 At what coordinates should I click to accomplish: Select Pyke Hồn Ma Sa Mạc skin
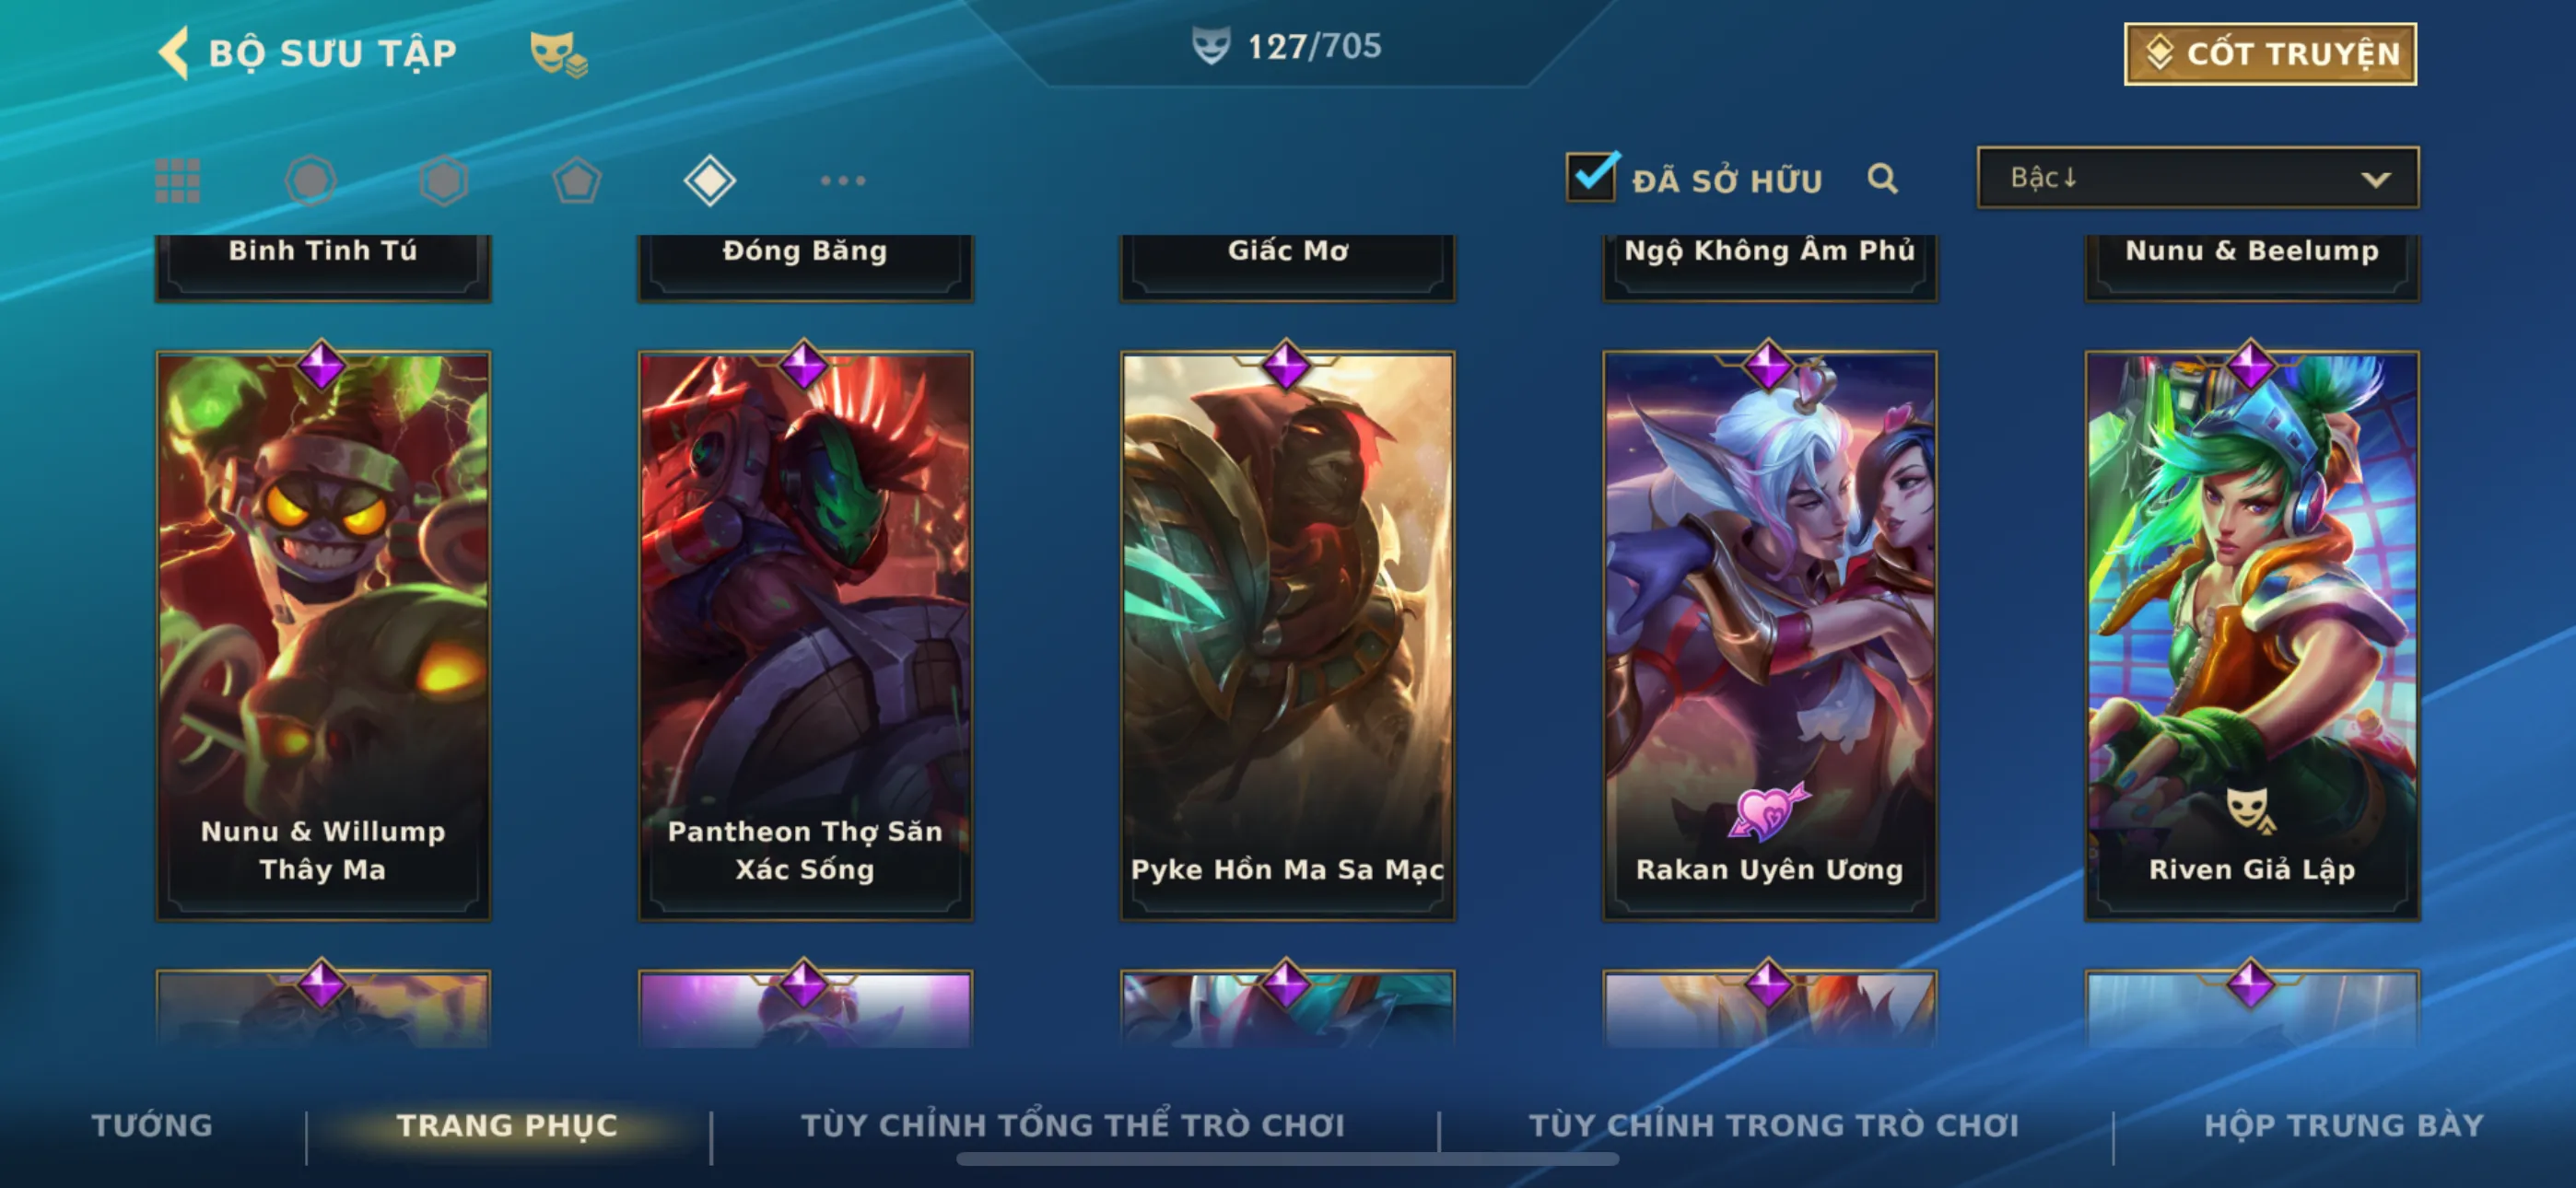1287,635
